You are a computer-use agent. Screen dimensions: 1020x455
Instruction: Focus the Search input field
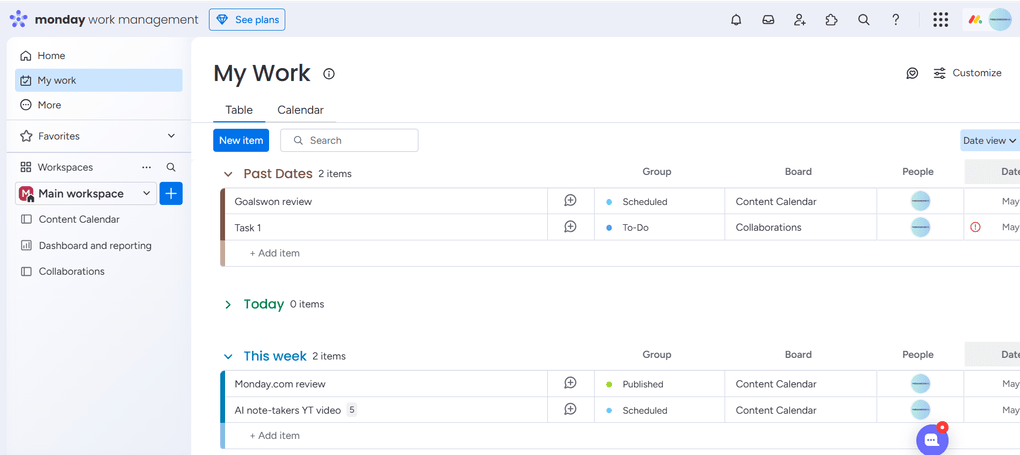(x=349, y=140)
